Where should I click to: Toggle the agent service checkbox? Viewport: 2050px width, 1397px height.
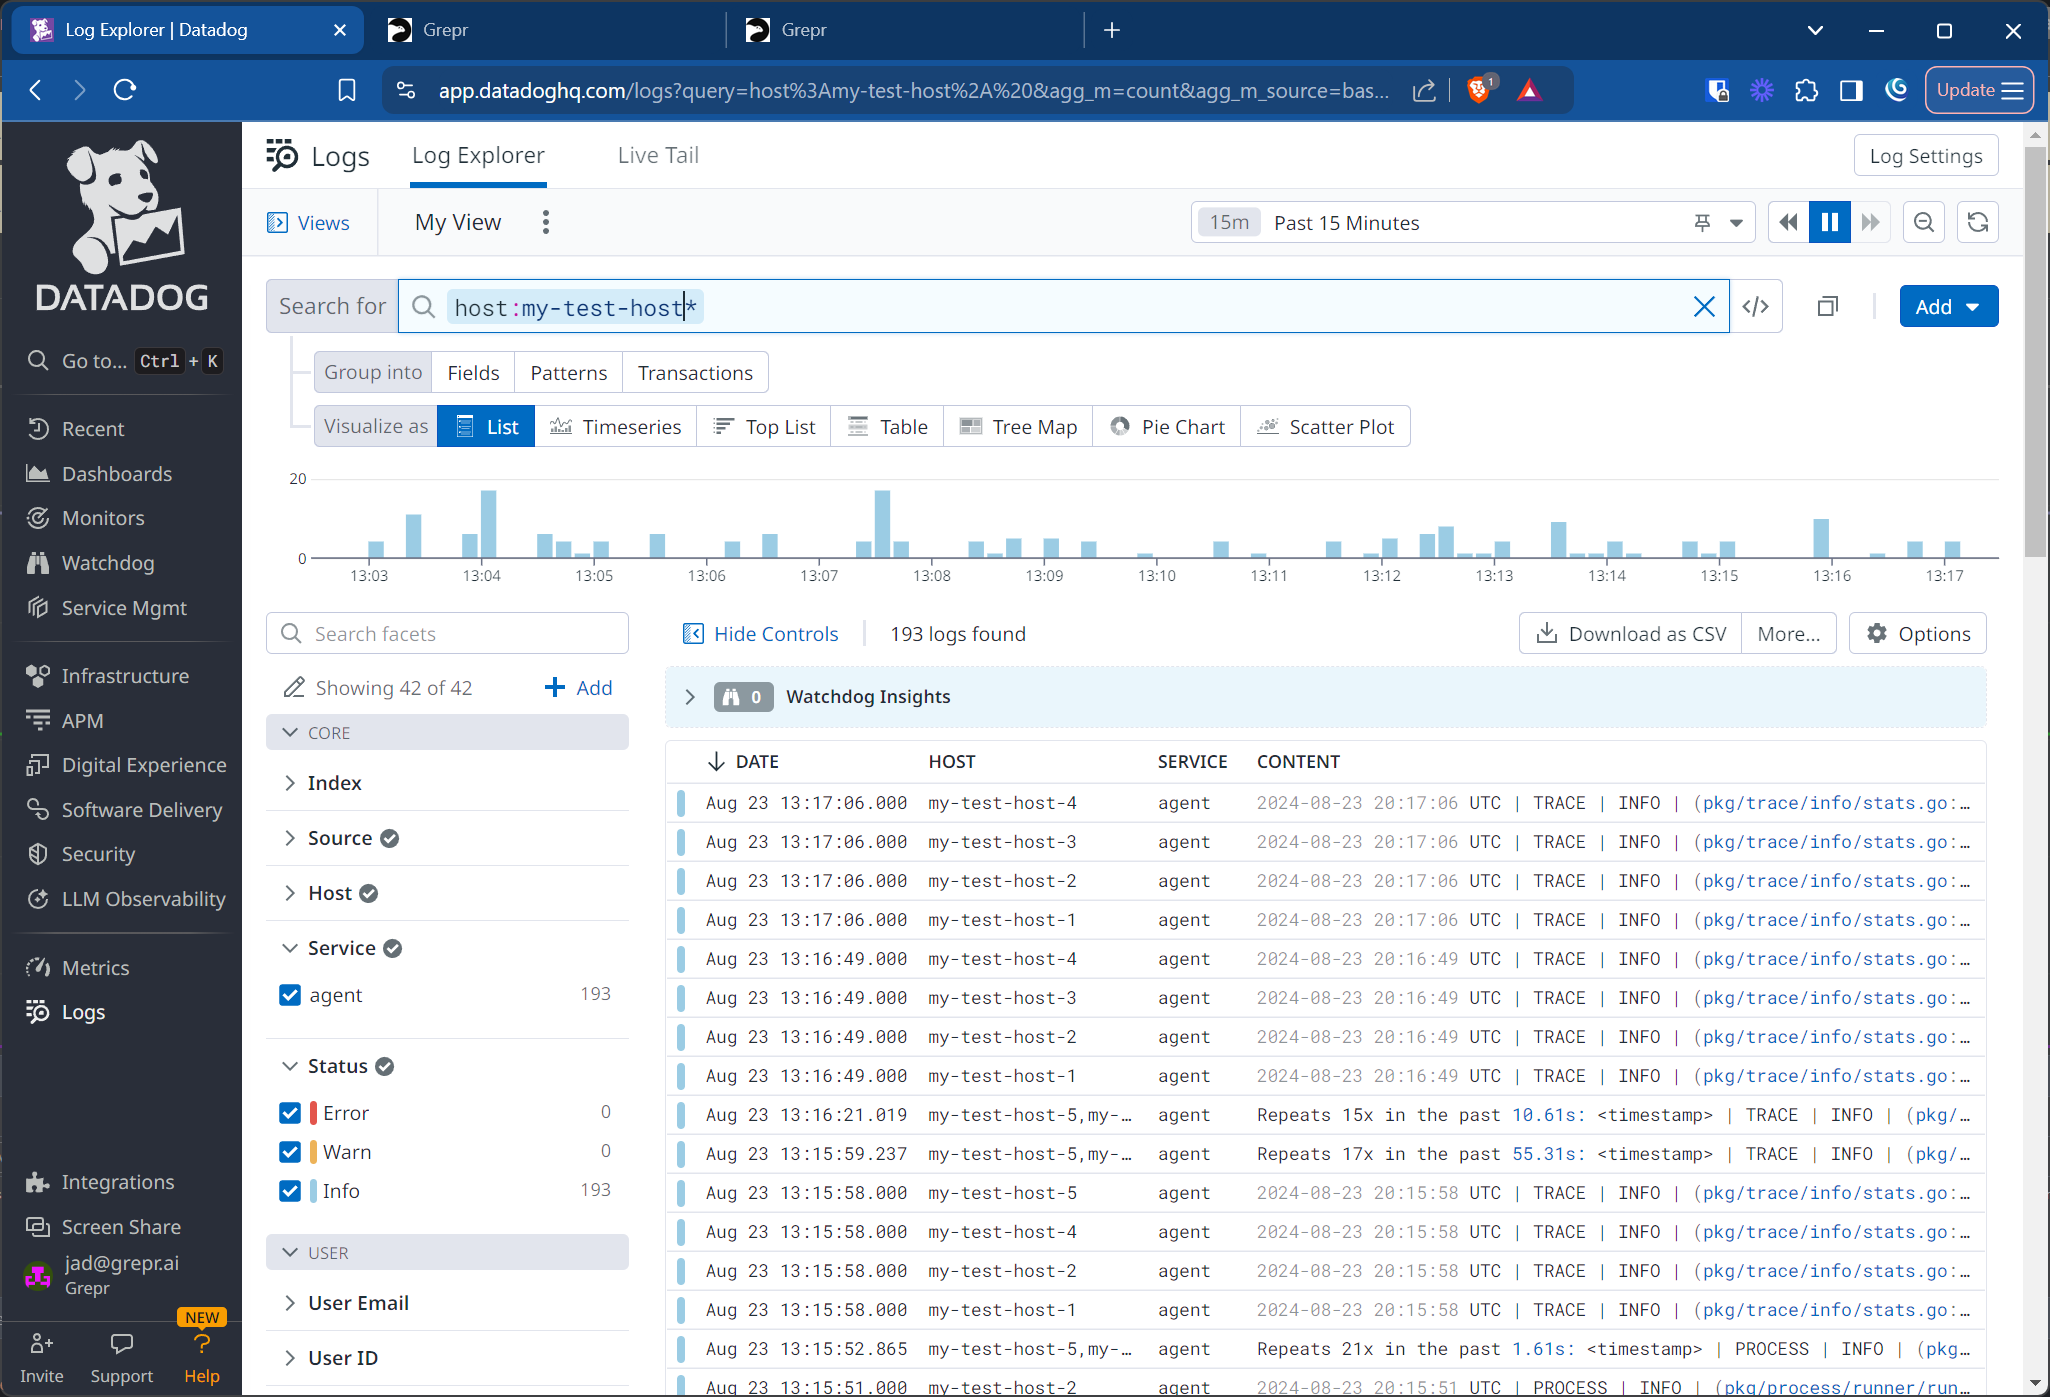coord(290,995)
